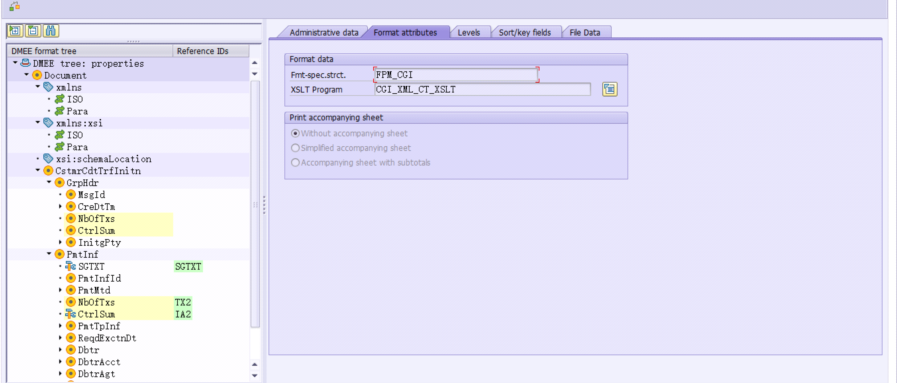Expand the Dbtr node arrow
Image resolution: width=899 pixels, height=384 pixels.
60,350
